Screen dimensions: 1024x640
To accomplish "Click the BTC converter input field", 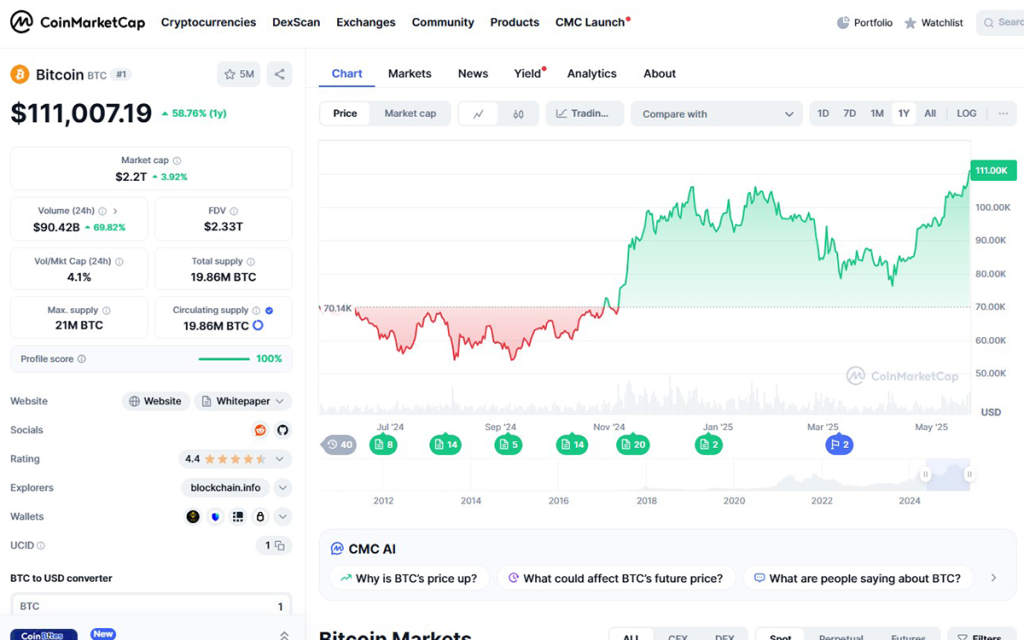I will pos(151,605).
